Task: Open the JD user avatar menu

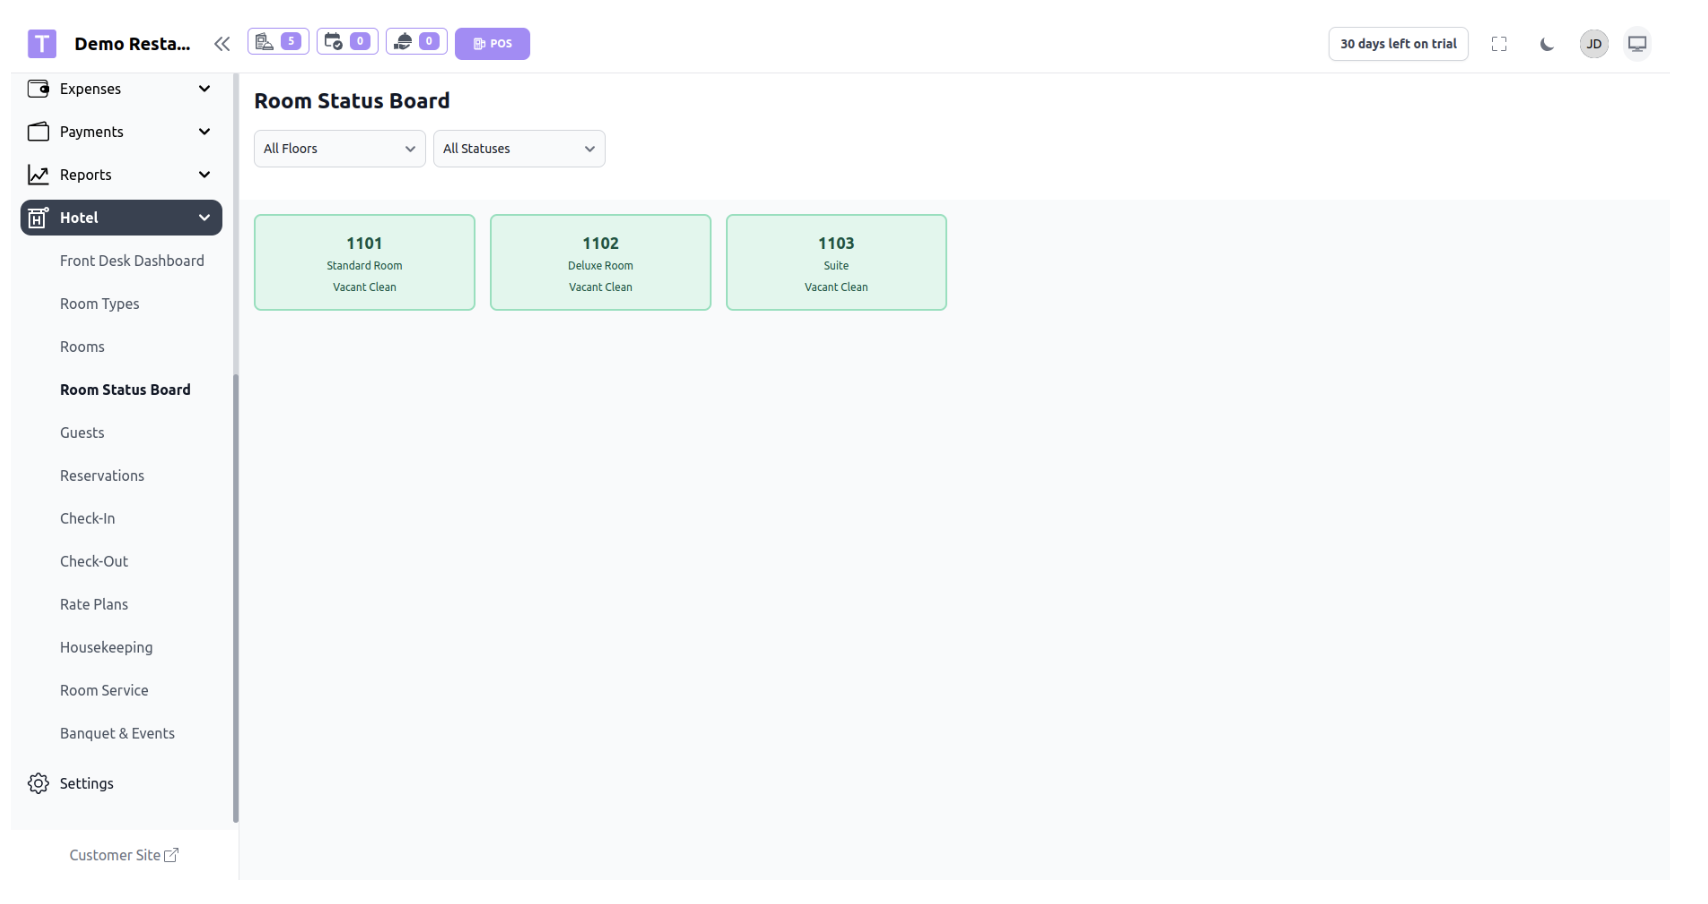Action: coord(1594,44)
